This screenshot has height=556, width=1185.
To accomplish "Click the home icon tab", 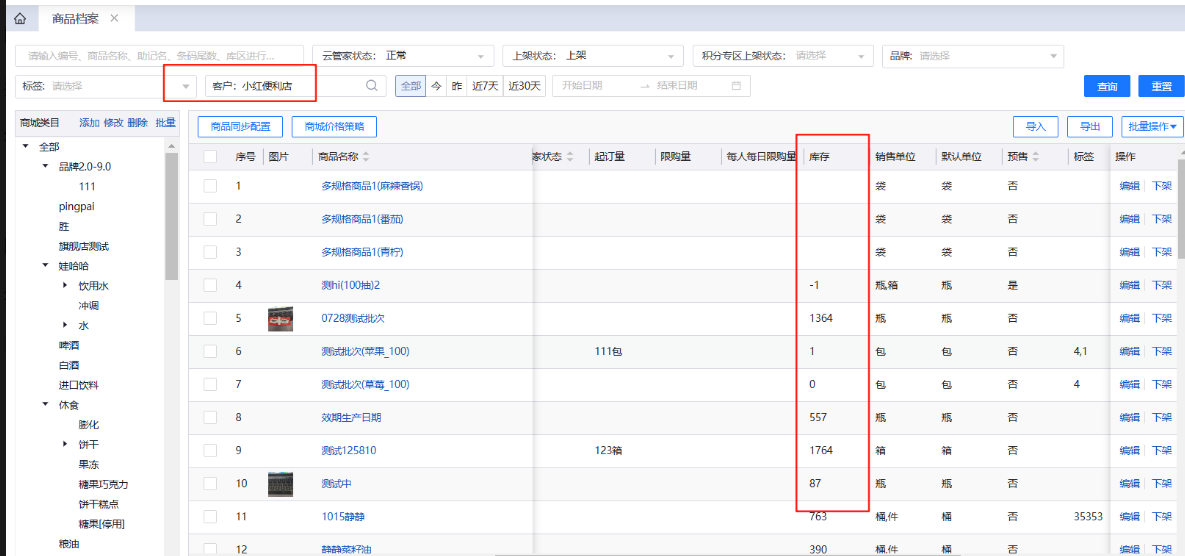I will pos(19,18).
